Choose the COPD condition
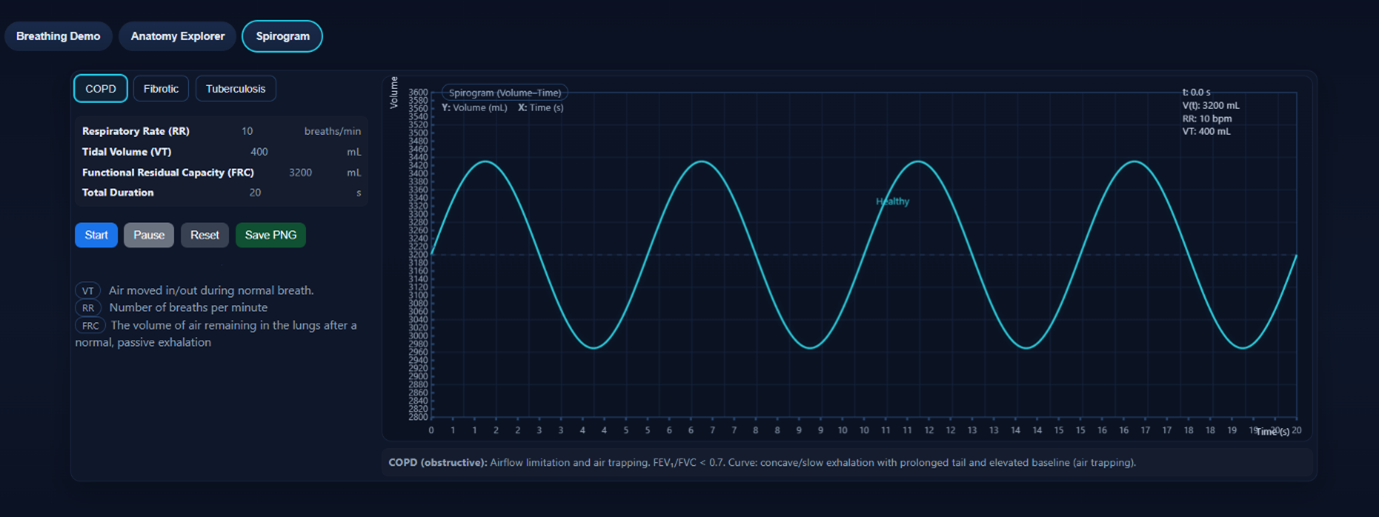Image resolution: width=1379 pixels, height=517 pixels. [100, 89]
